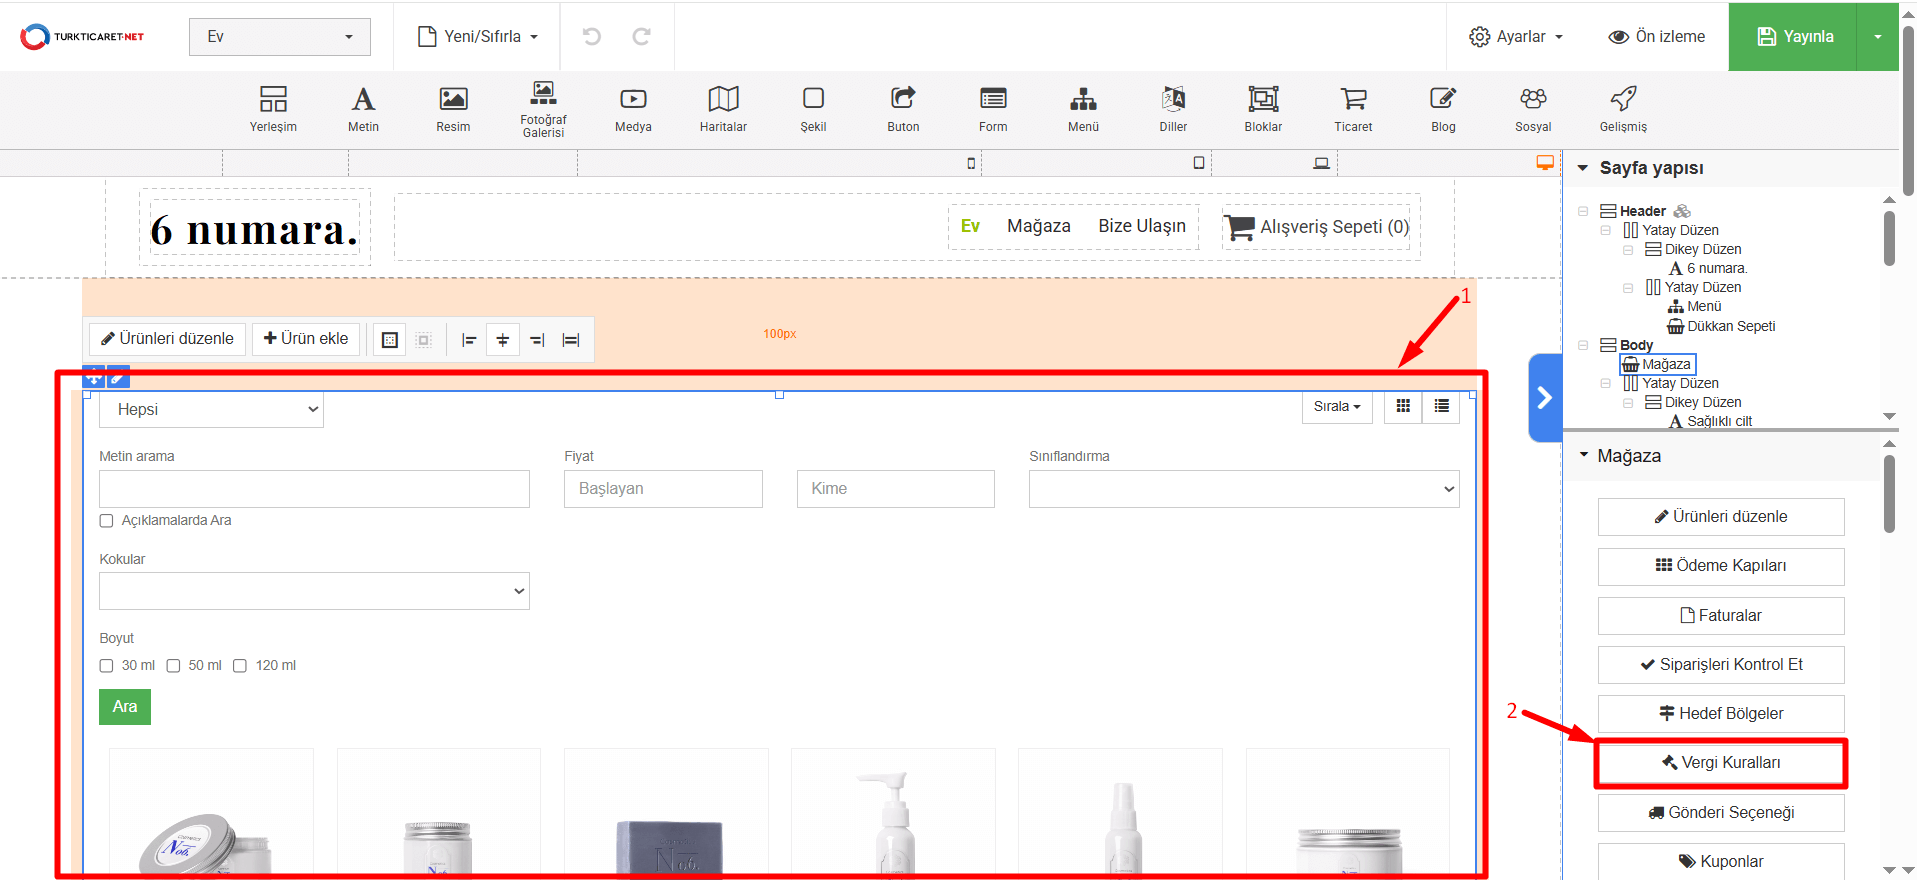Switch product view to grid layout
1917x880 pixels.
pos(1403,407)
